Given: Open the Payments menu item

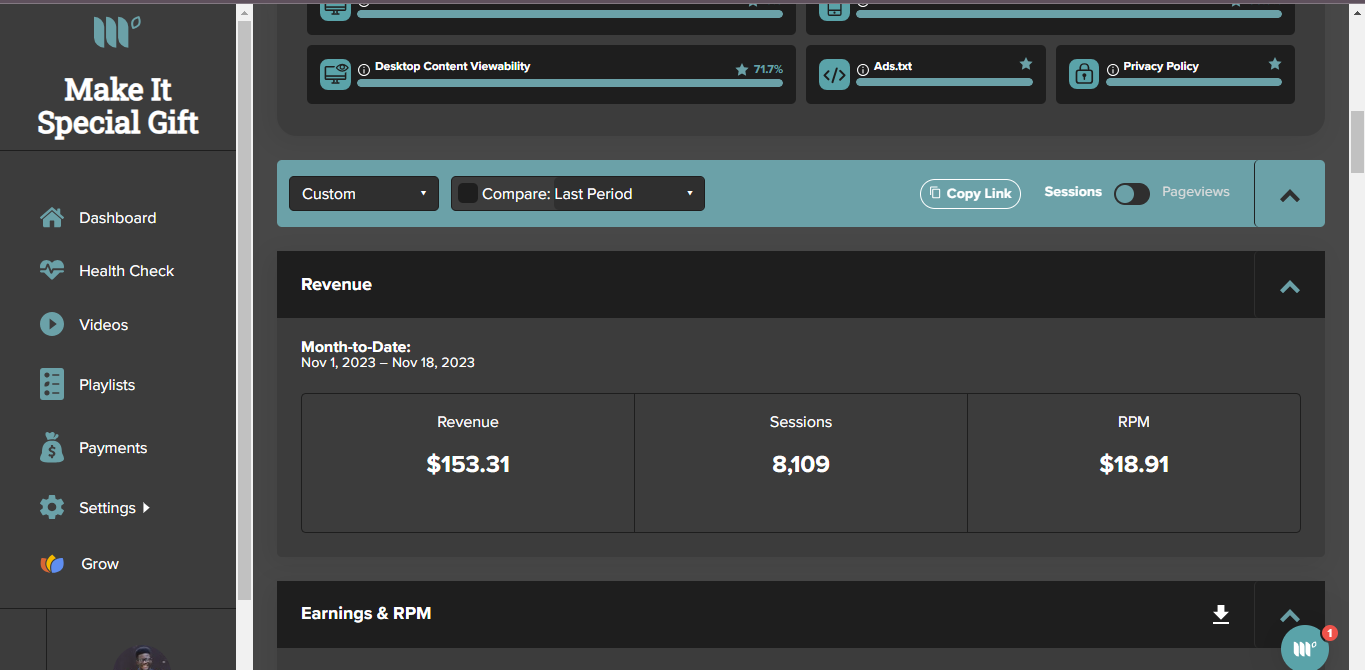Looking at the screenshot, I should point(113,448).
